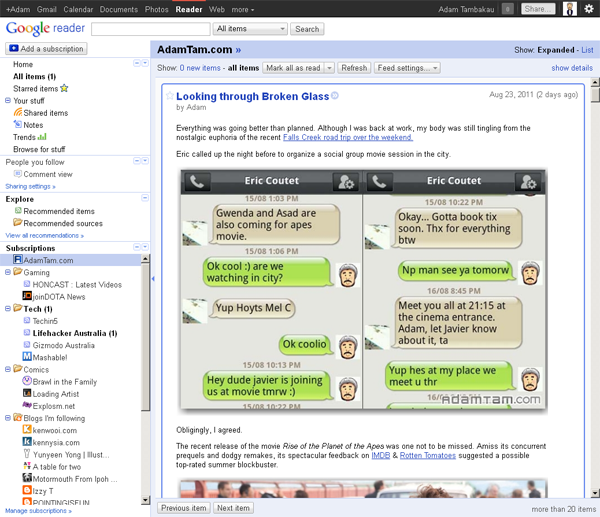Viewport: 600px width, 517px height.
Task: Click Mark all as read button
Action: [x=293, y=68]
